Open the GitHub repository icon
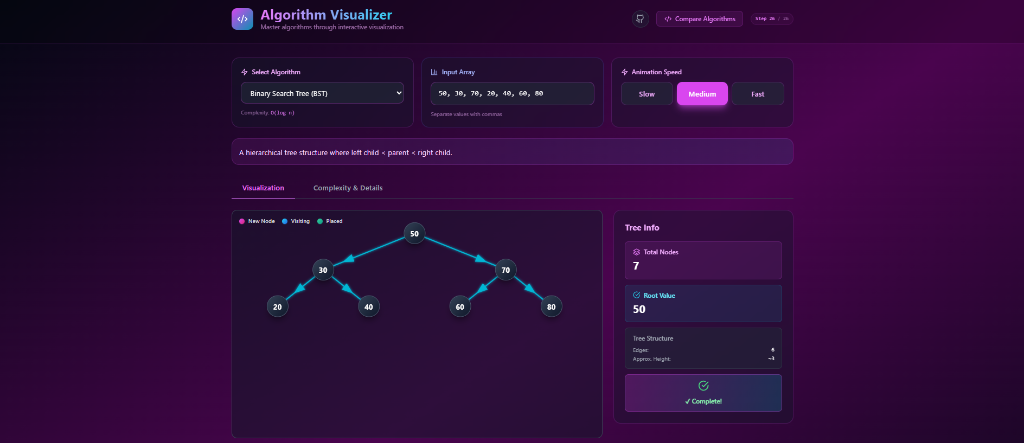Viewport: 1024px width, 443px height. [x=640, y=19]
